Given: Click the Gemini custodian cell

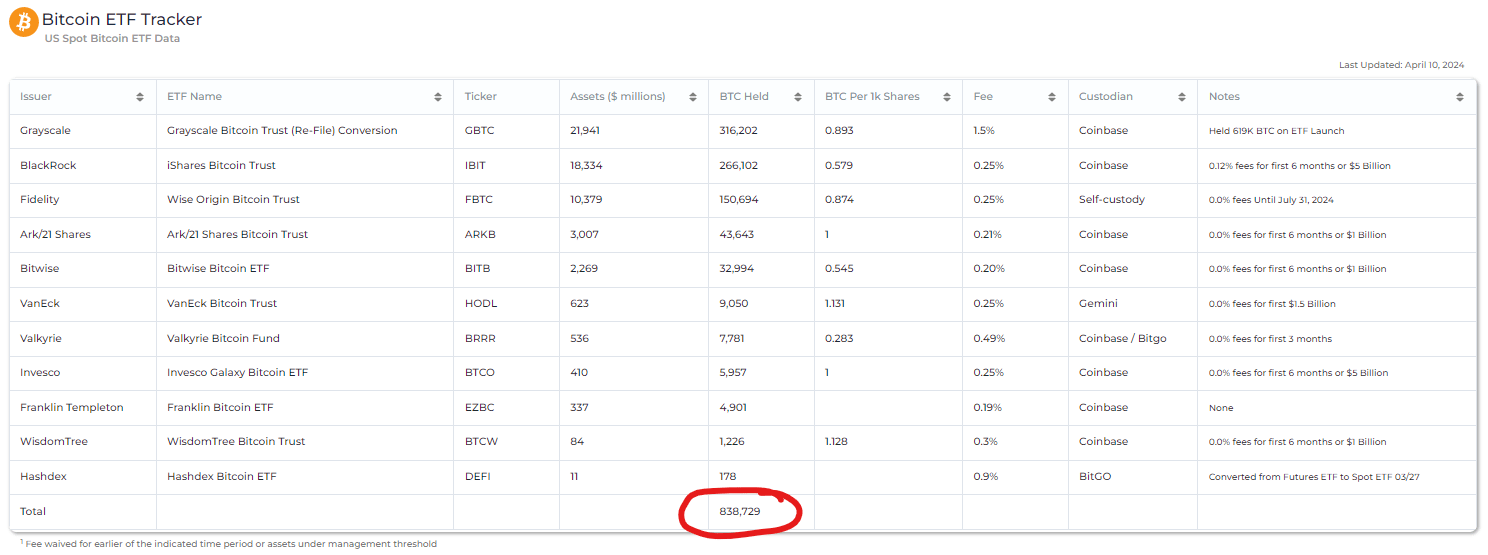Looking at the screenshot, I should tap(1098, 303).
